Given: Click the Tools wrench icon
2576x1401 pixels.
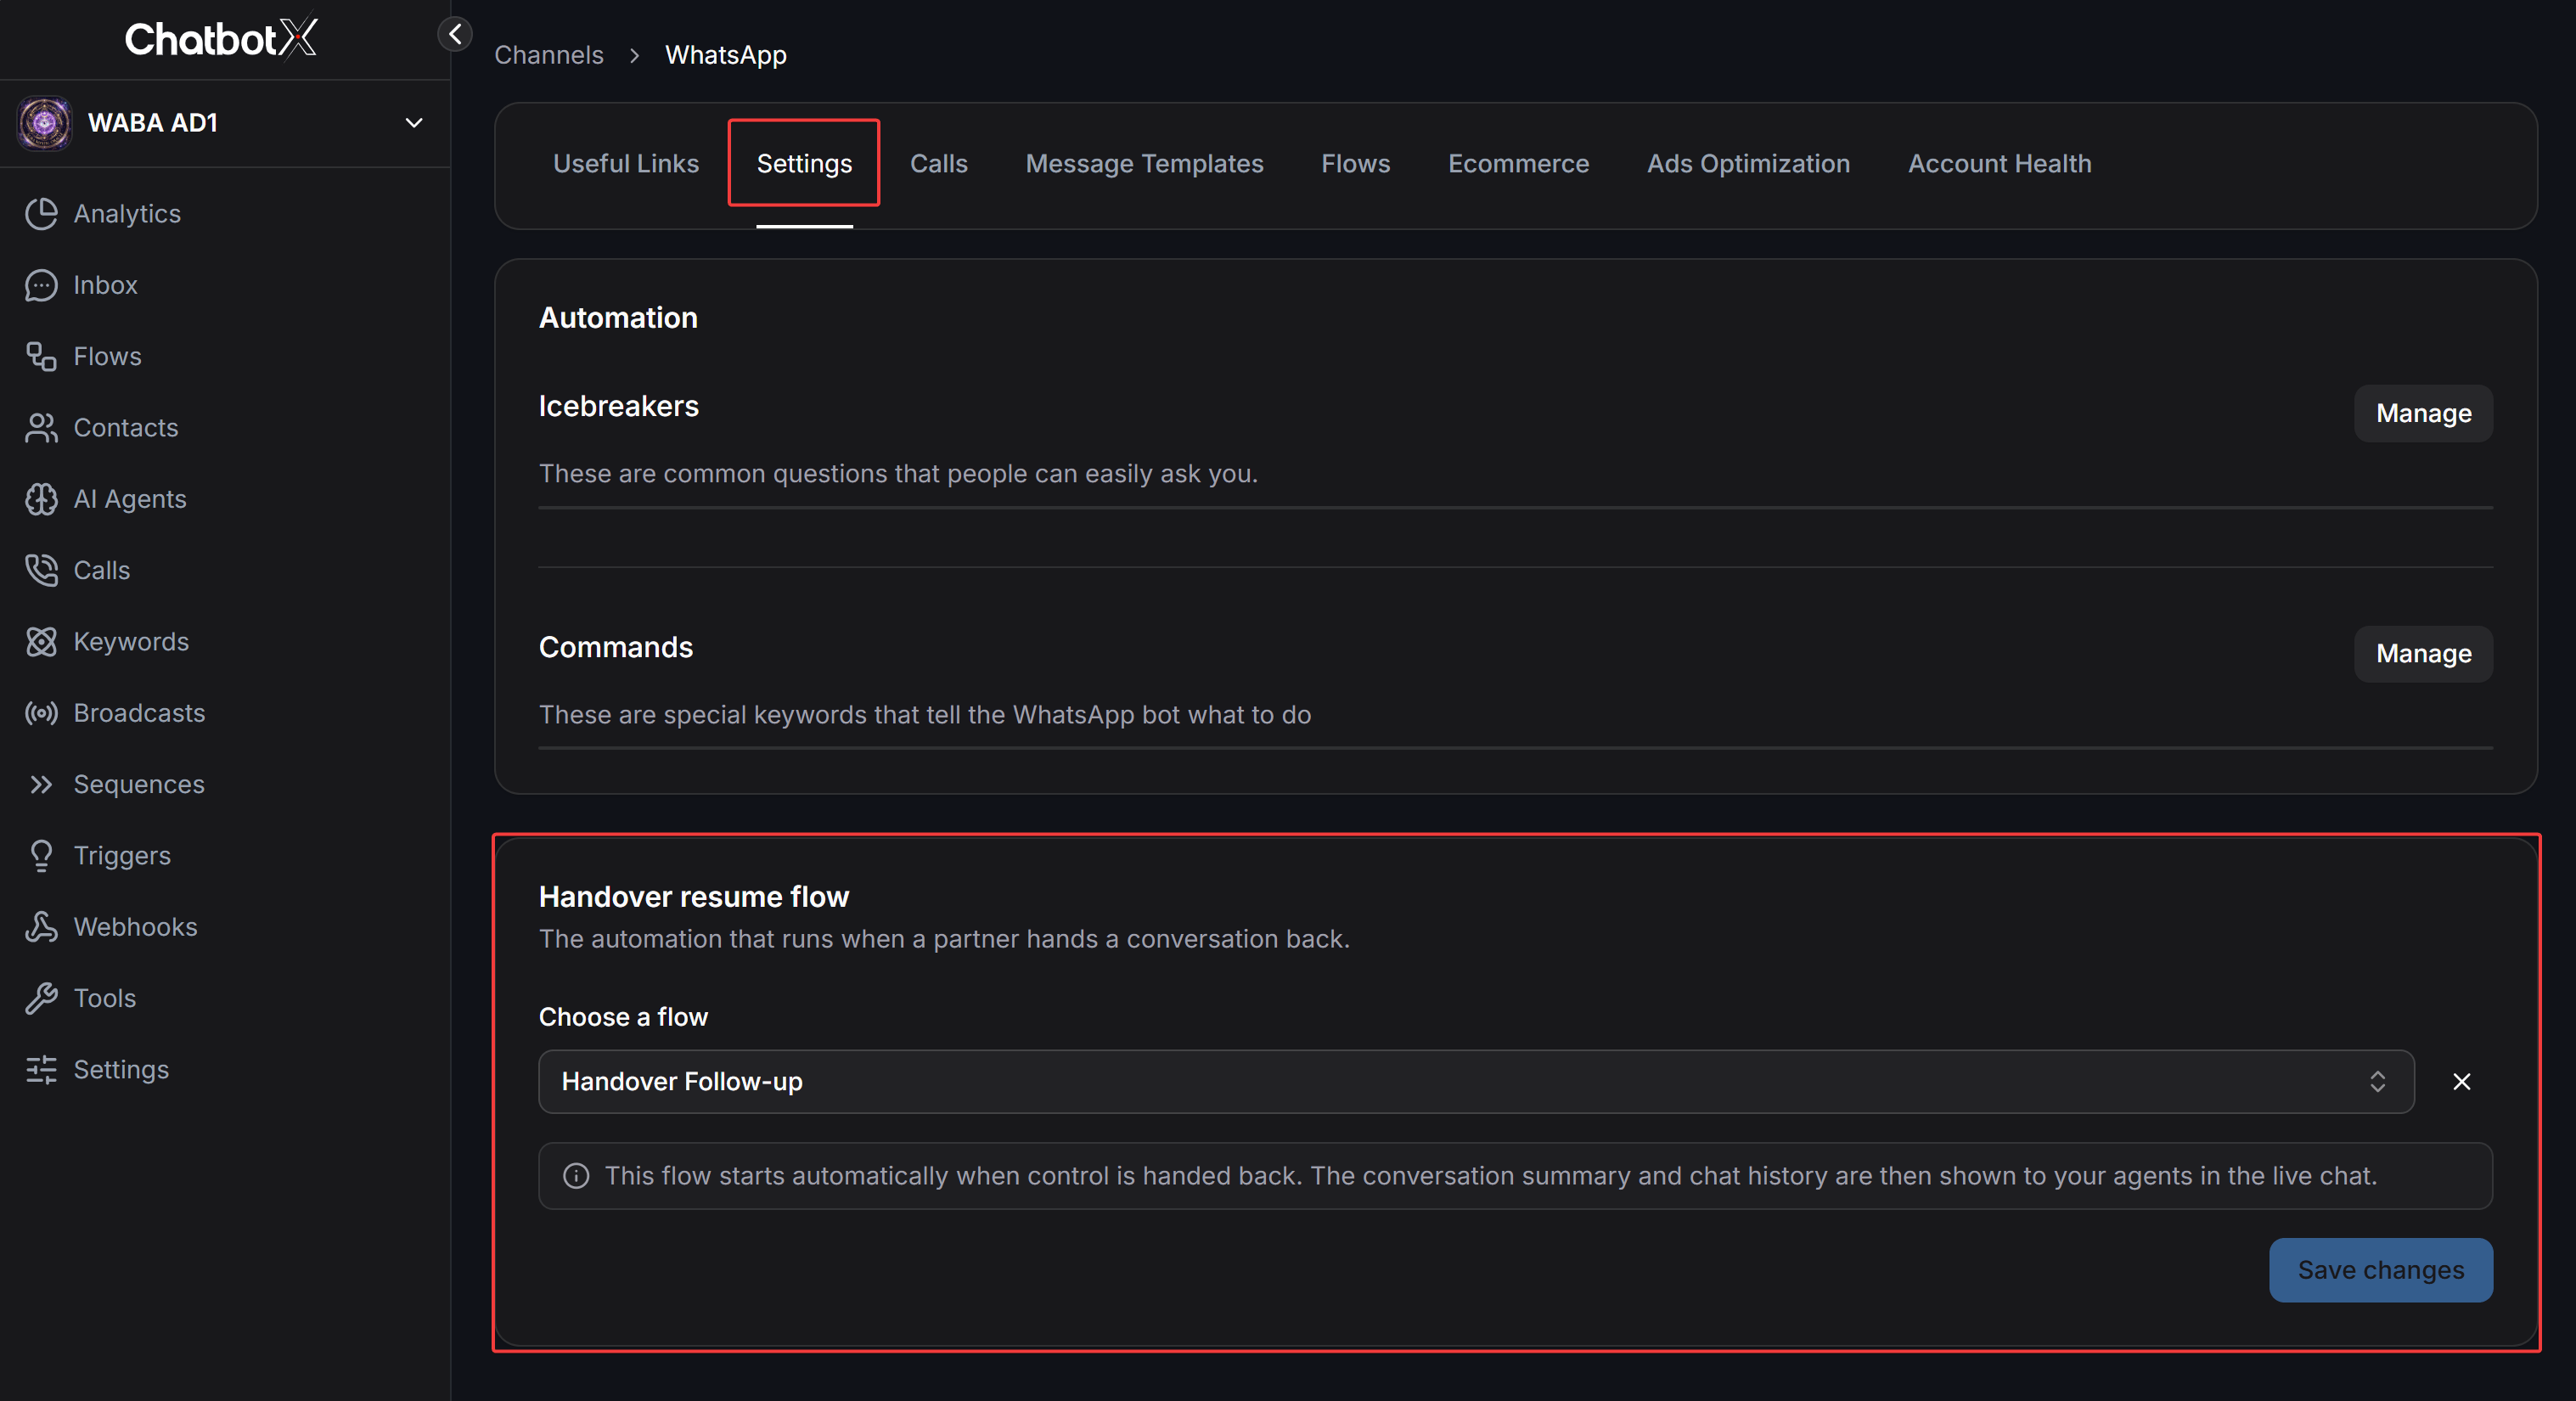Looking at the screenshot, I should (x=41, y=998).
